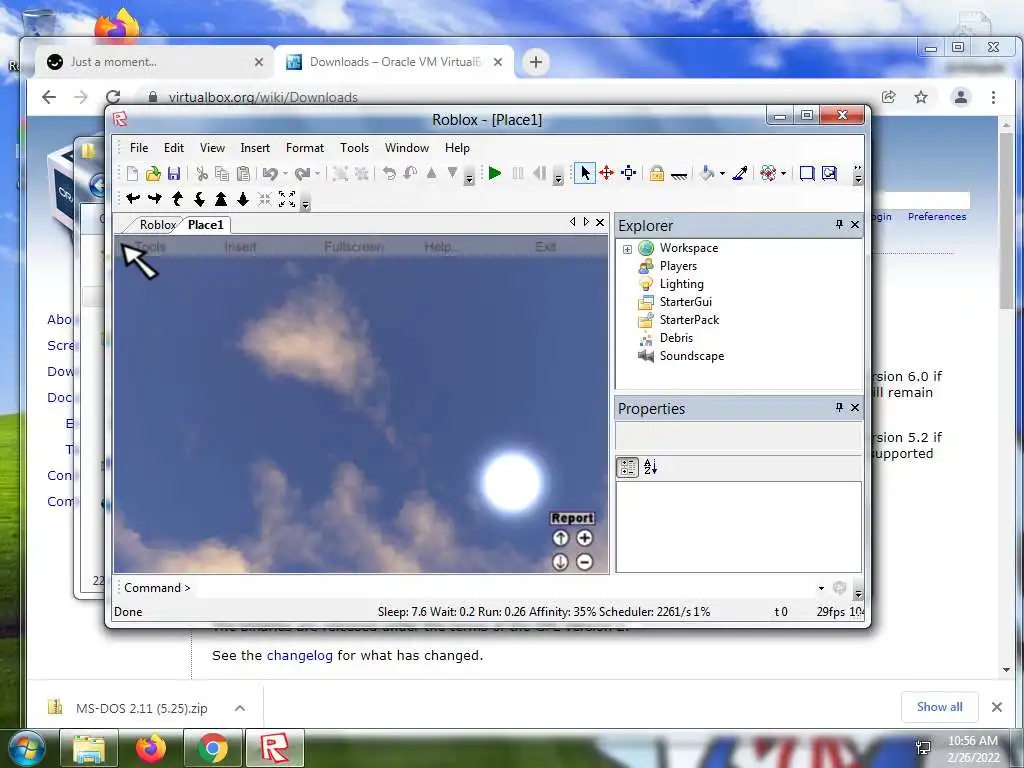Open Firefox from the Windows taskbar
The height and width of the screenshot is (768, 1024).
151,748
